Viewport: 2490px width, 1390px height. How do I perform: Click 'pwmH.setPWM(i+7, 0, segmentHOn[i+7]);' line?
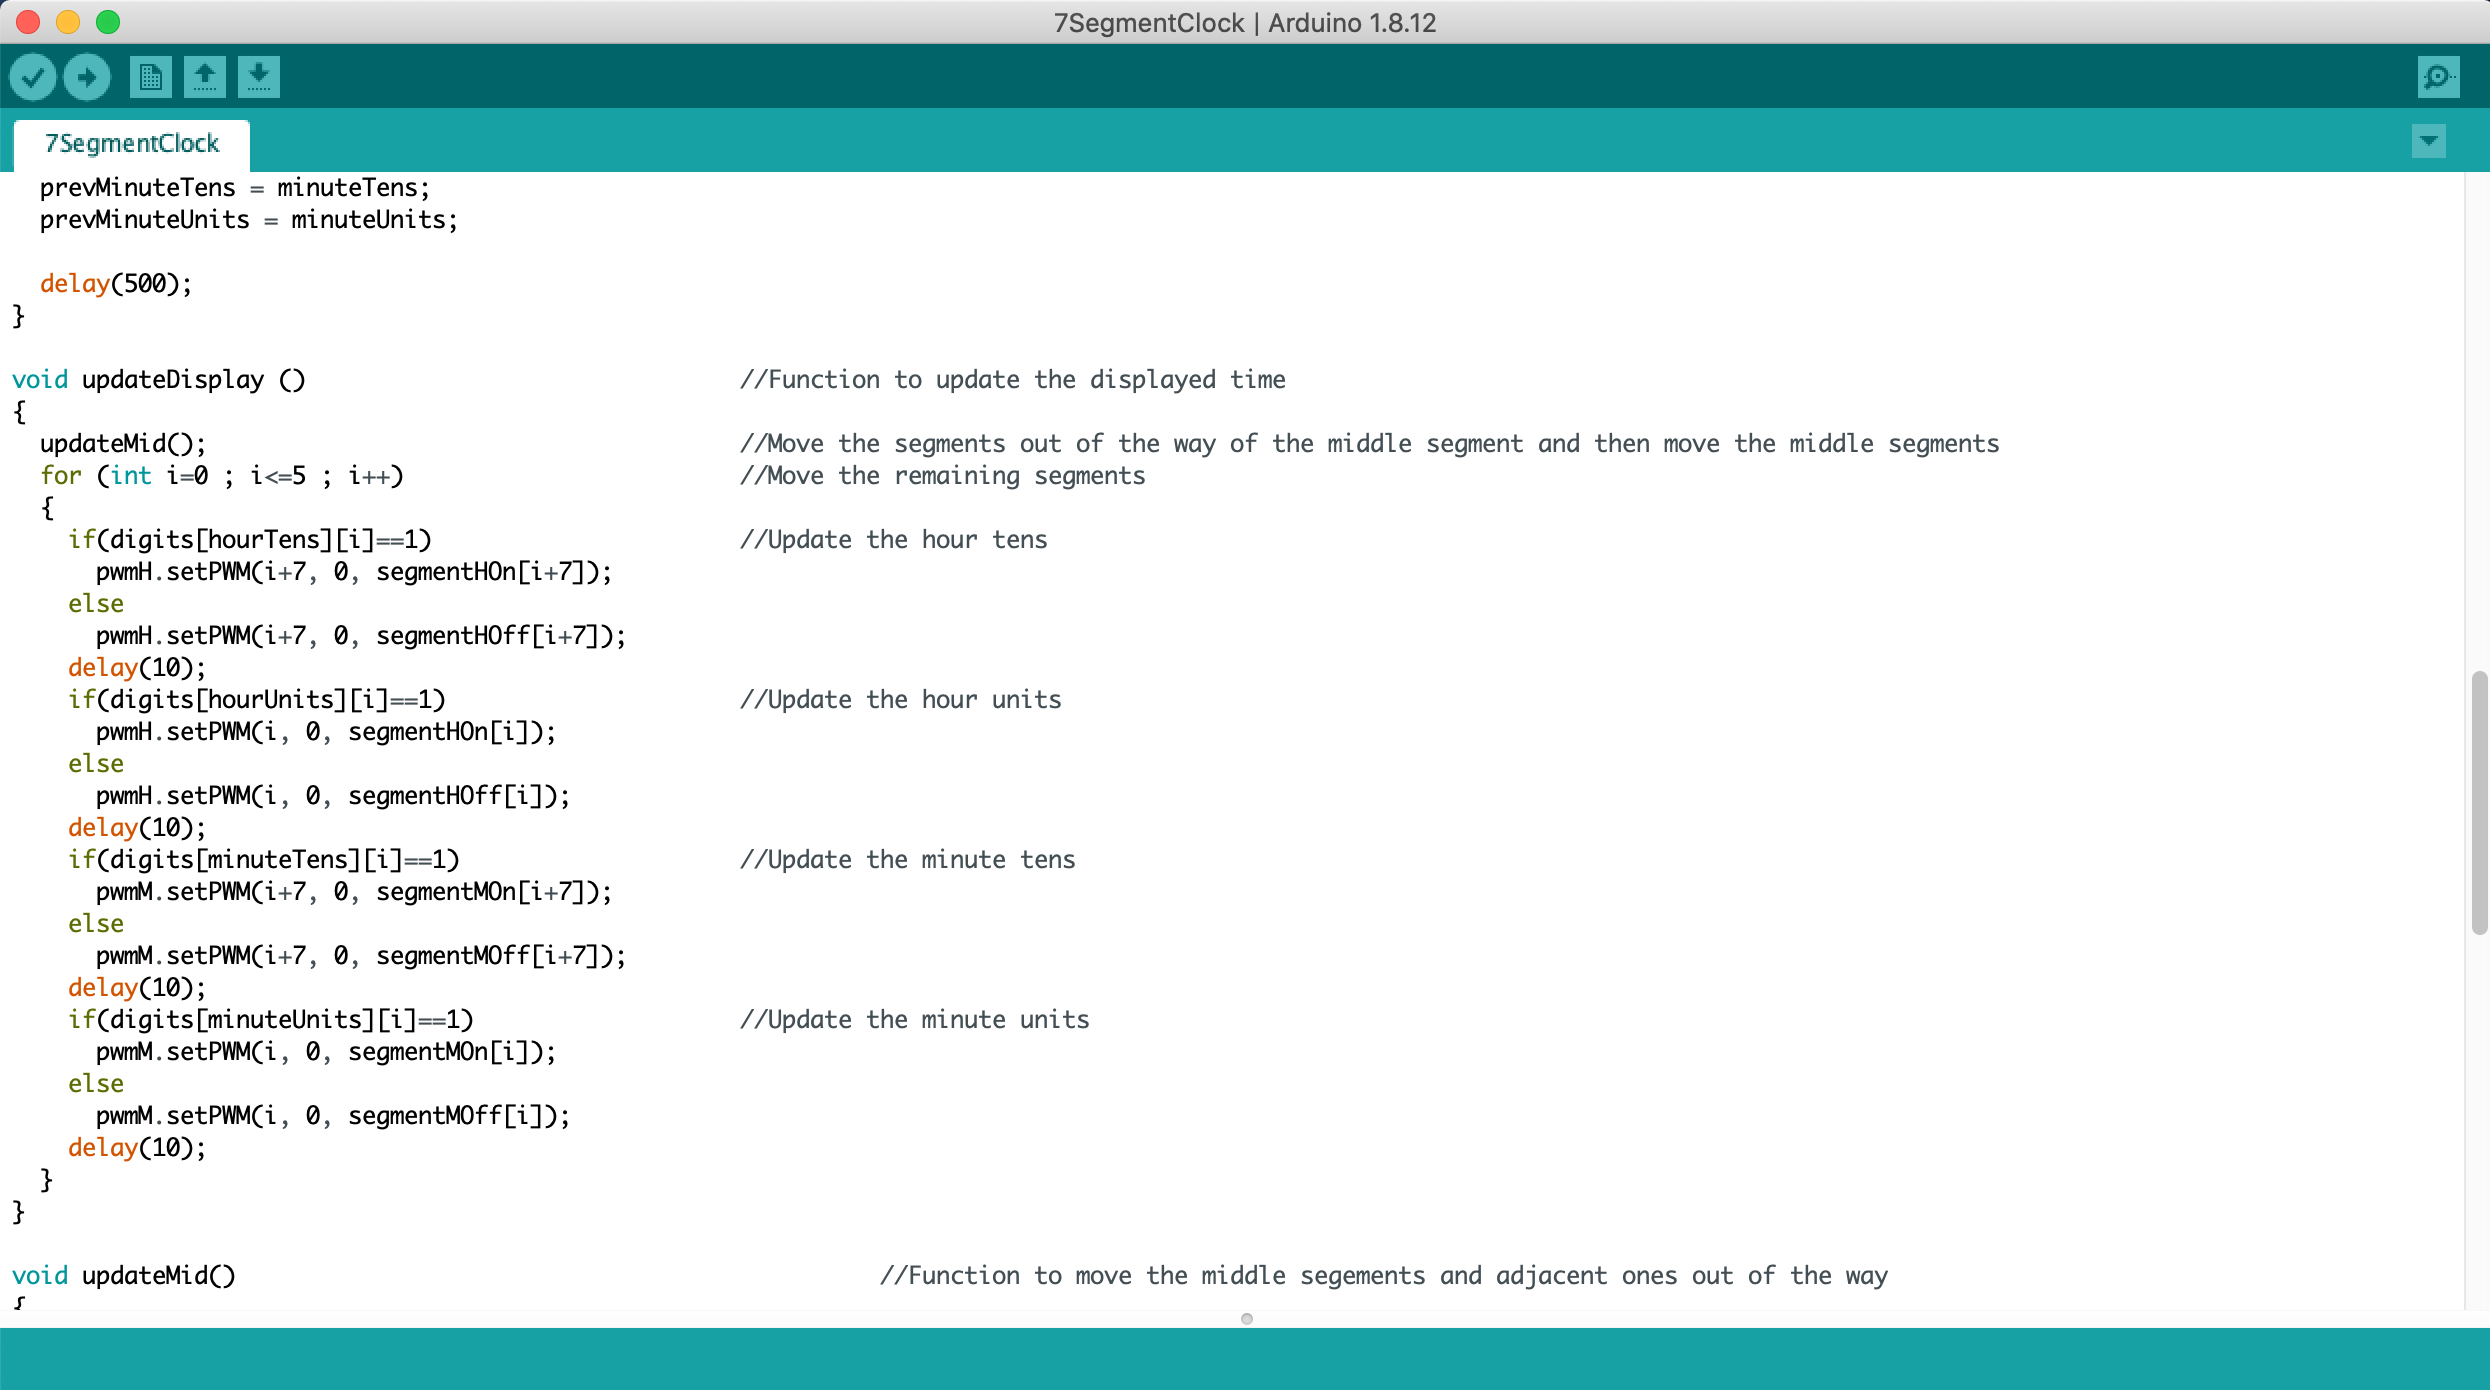coord(354,572)
